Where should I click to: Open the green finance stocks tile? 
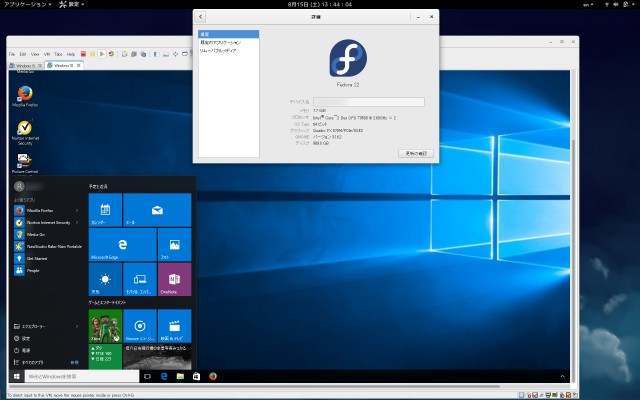tap(105, 357)
